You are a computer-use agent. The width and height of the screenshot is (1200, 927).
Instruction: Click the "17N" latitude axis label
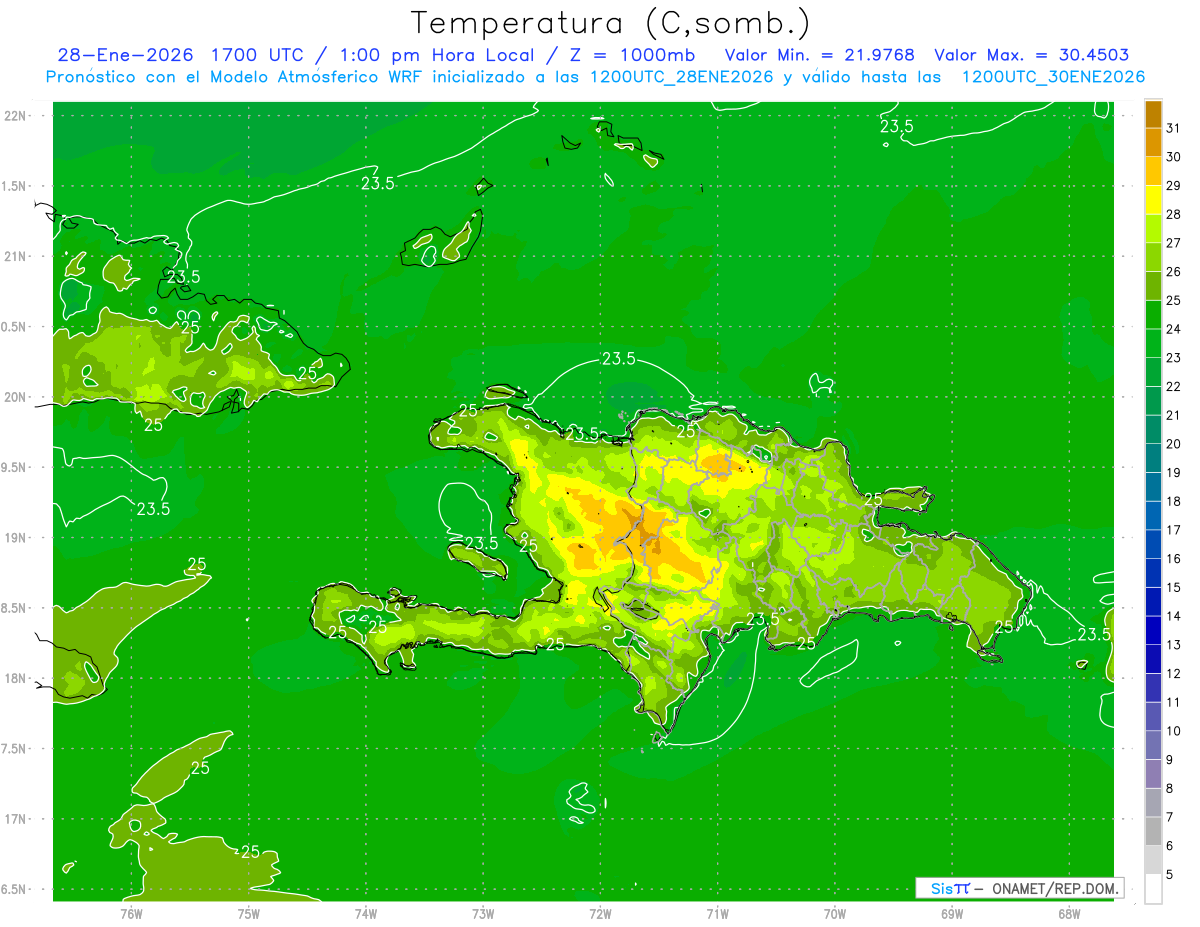pos(15,820)
